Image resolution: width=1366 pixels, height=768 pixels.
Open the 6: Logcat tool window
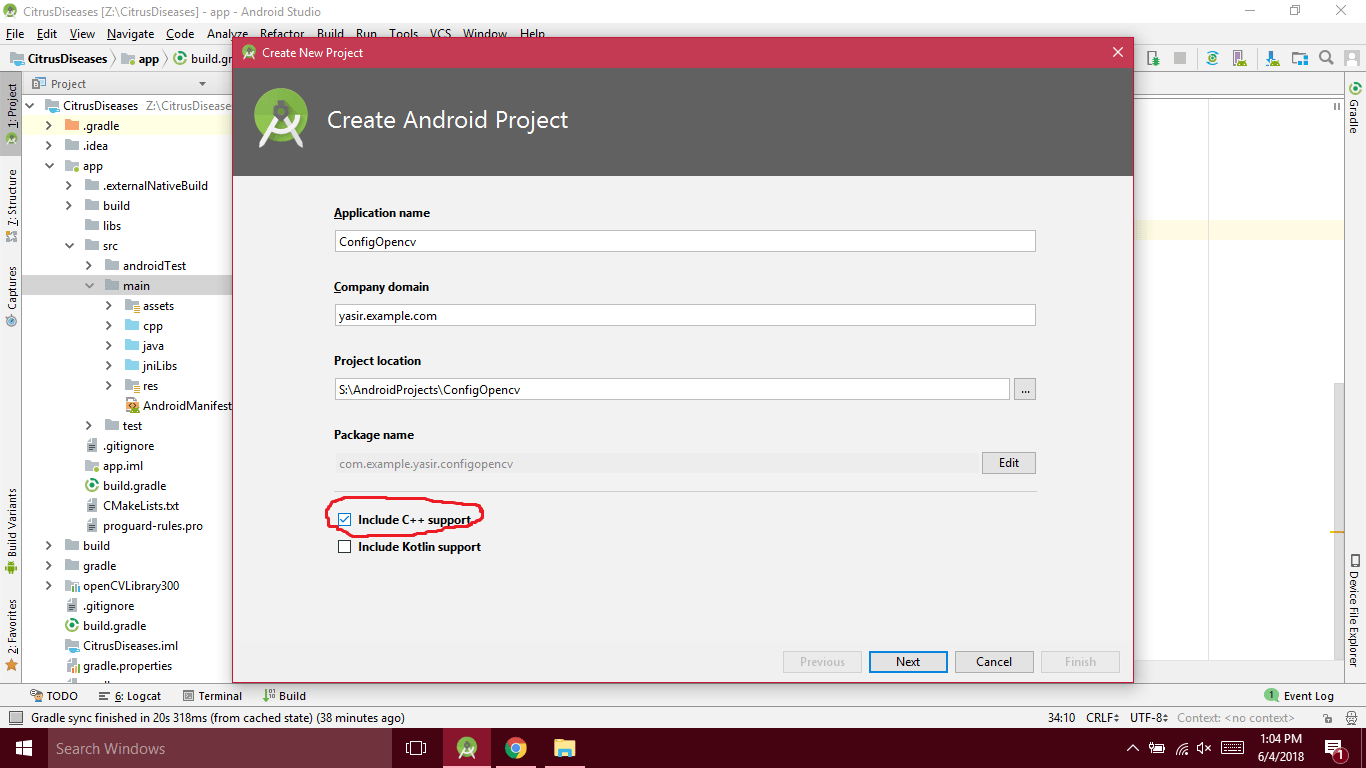130,696
